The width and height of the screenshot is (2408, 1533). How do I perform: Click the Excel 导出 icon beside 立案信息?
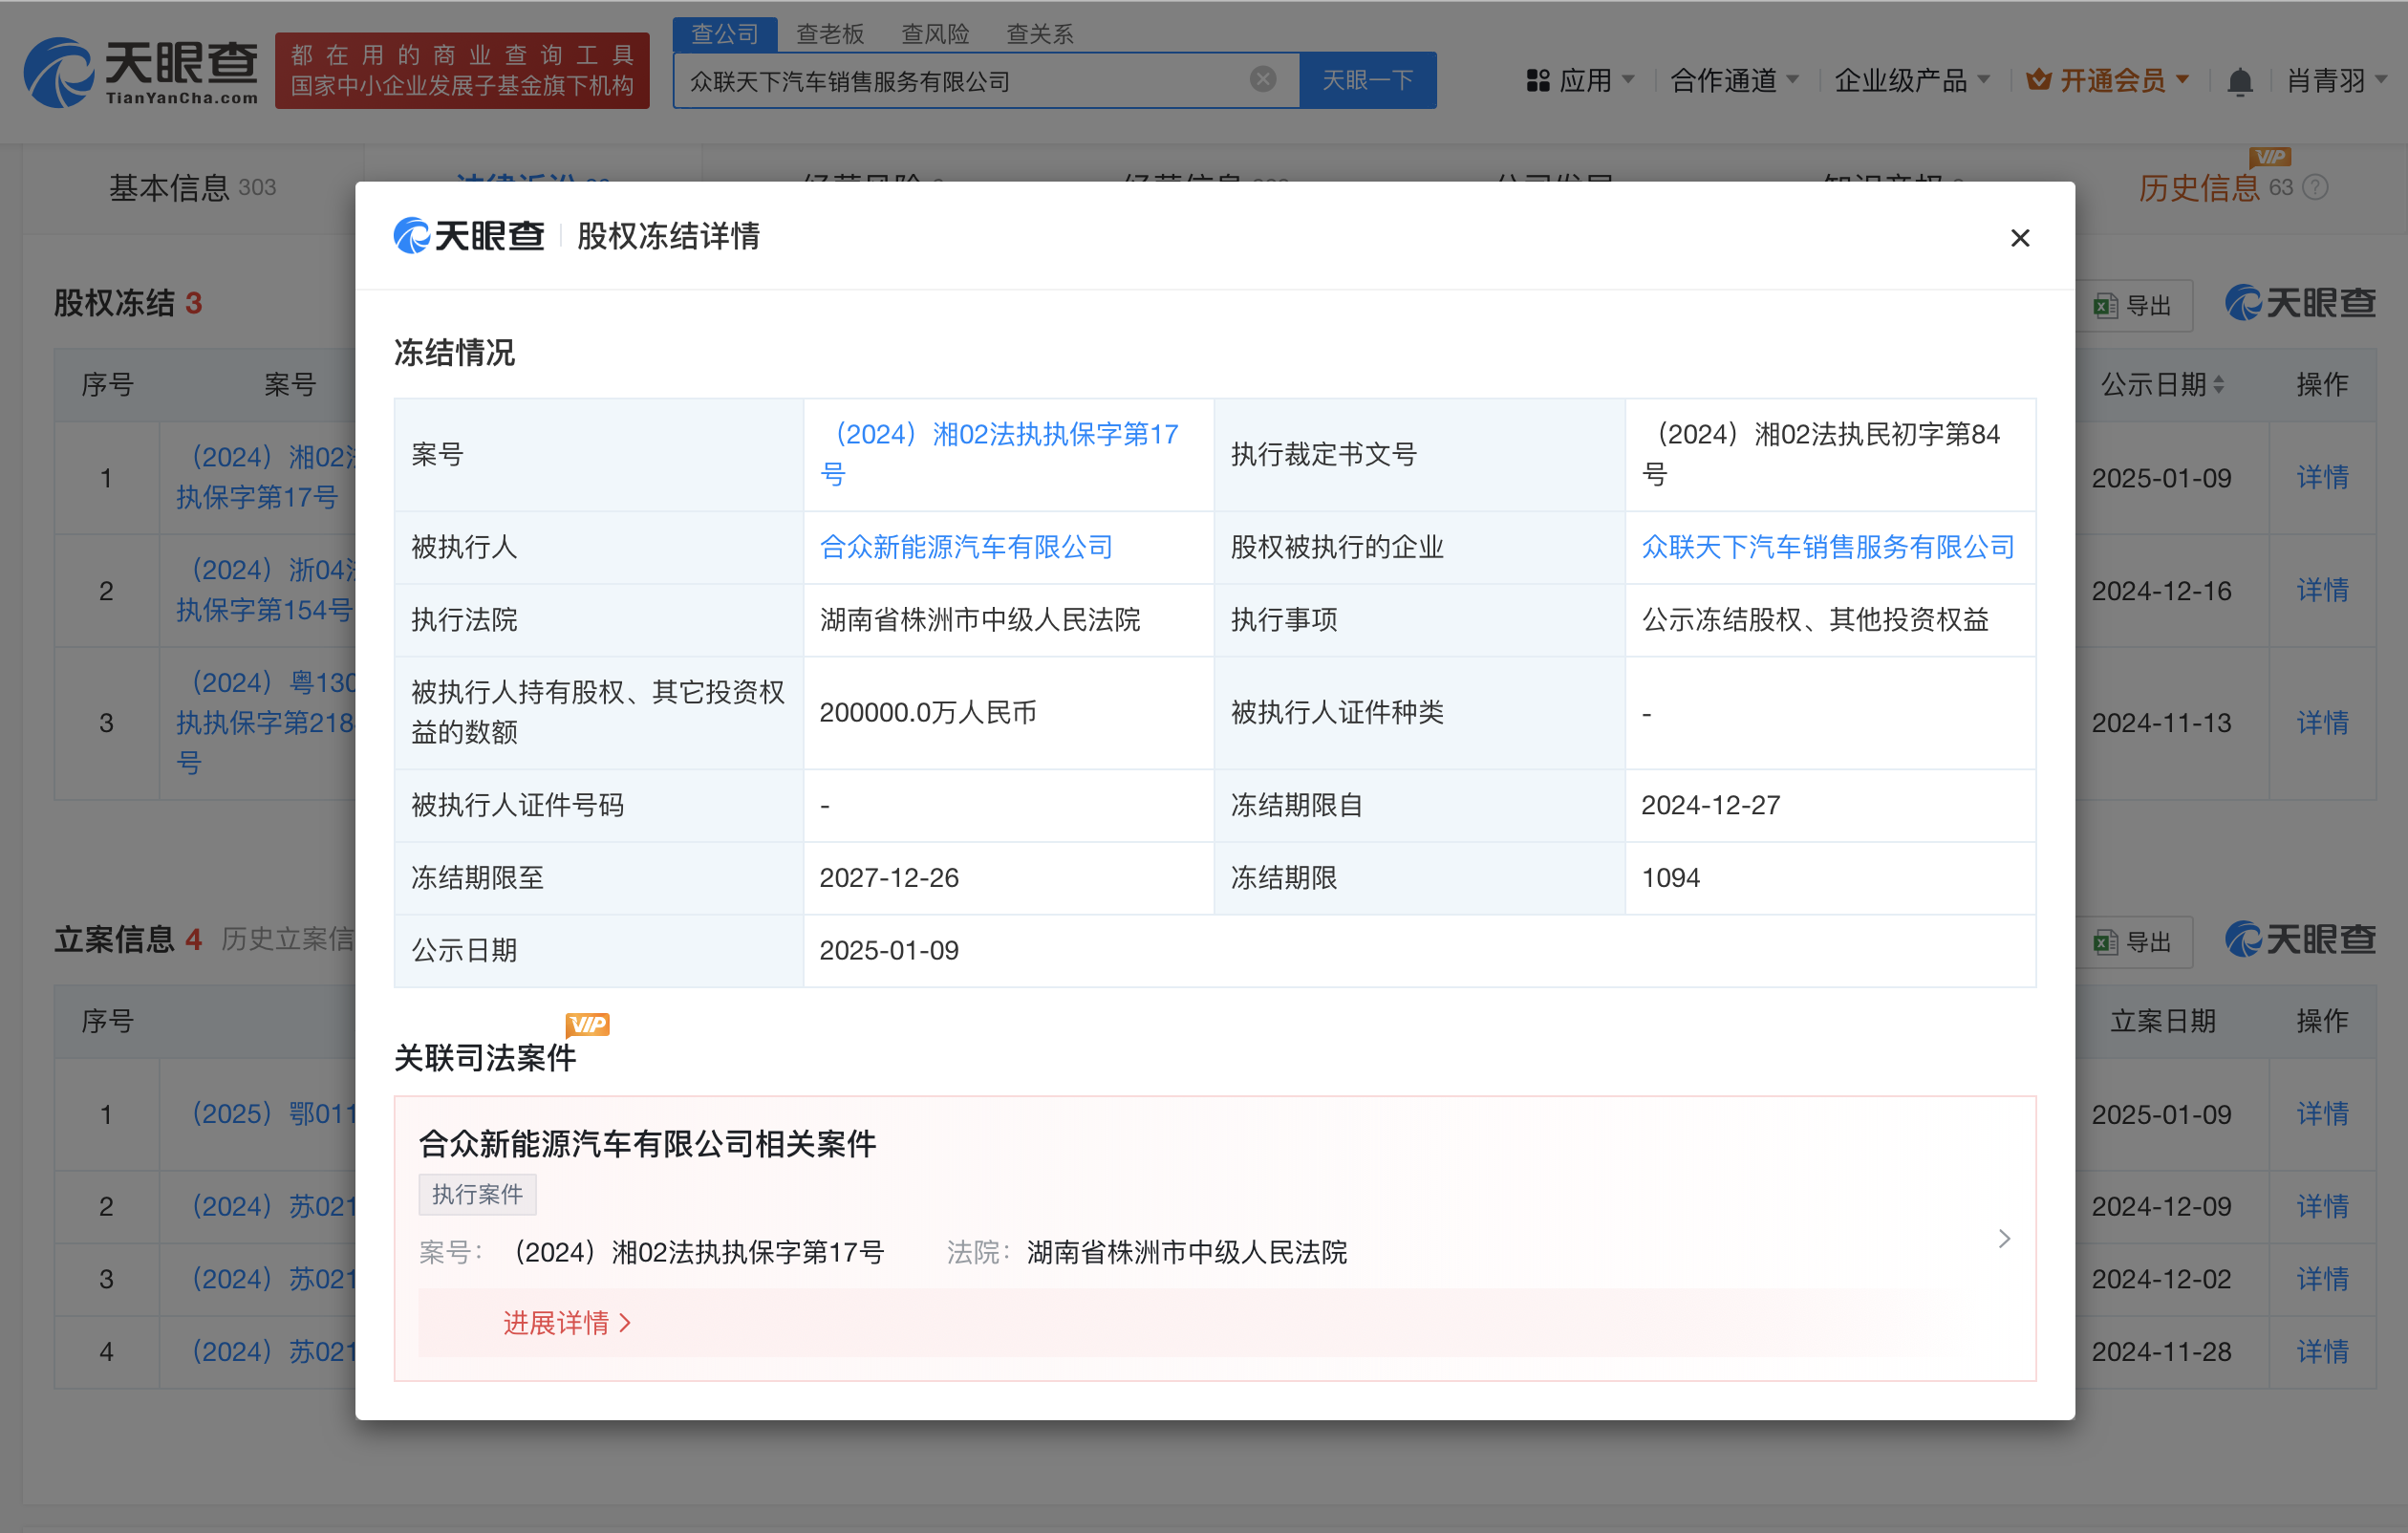(2104, 942)
